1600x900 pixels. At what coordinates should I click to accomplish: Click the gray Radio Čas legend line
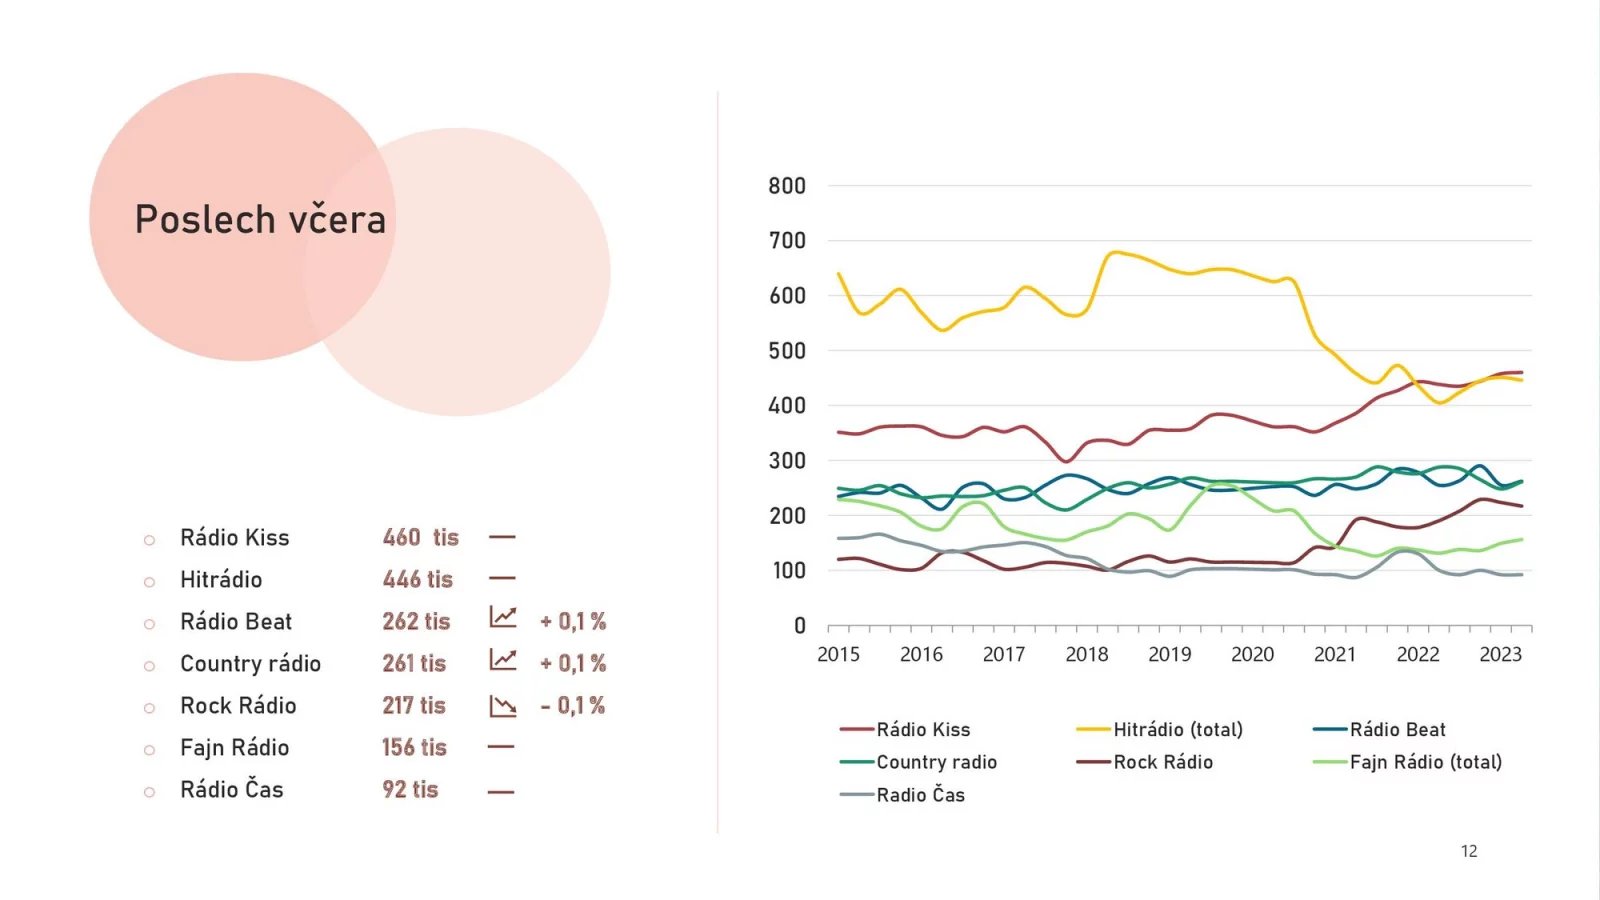[857, 795]
